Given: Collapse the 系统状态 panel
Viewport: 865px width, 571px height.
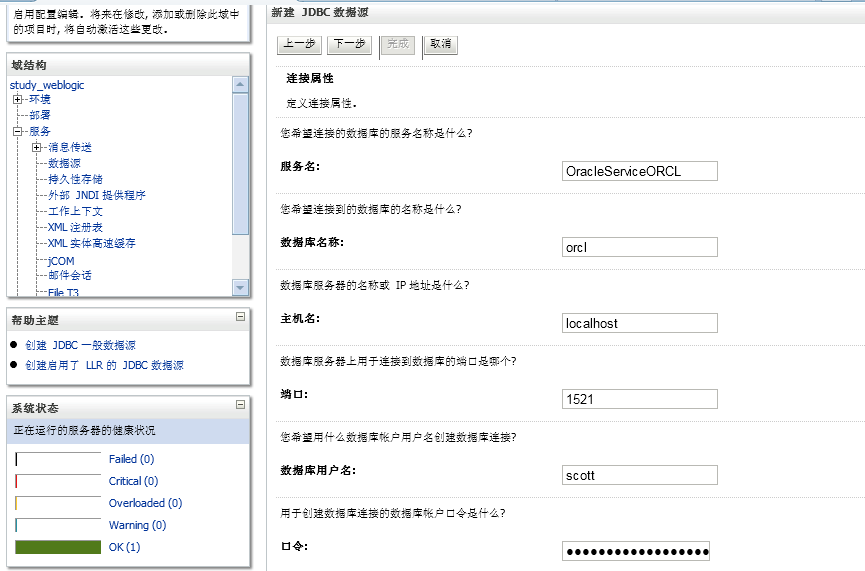Looking at the screenshot, I should tap(241, 404).
